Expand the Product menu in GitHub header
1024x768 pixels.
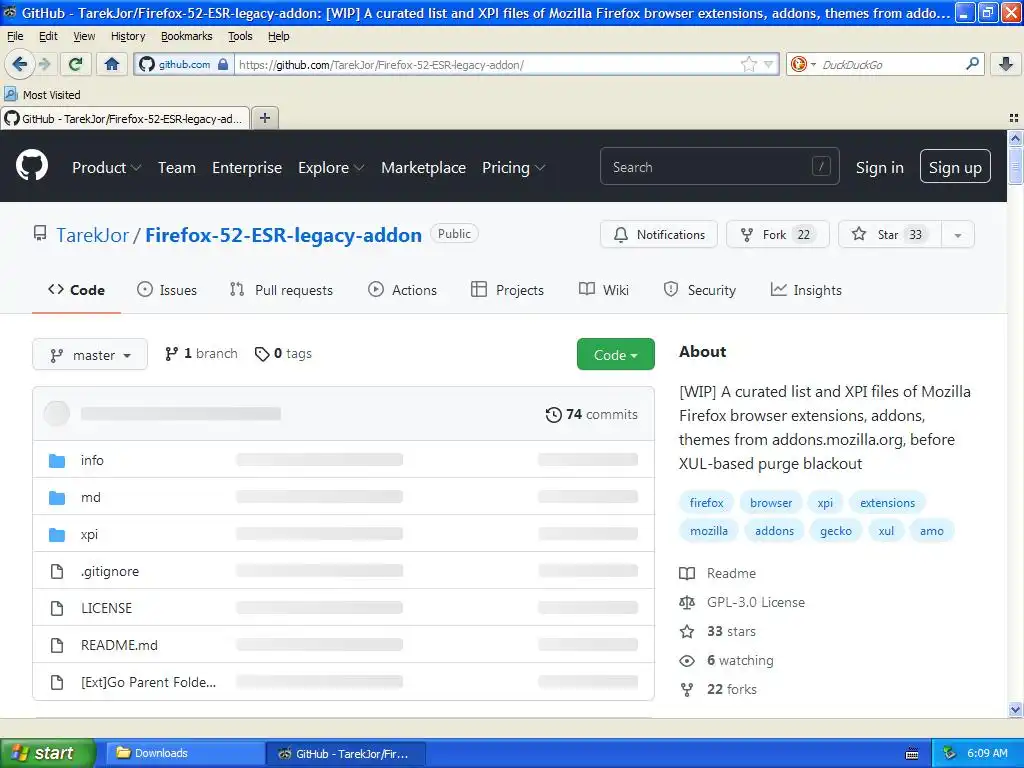tap(106, 168)
